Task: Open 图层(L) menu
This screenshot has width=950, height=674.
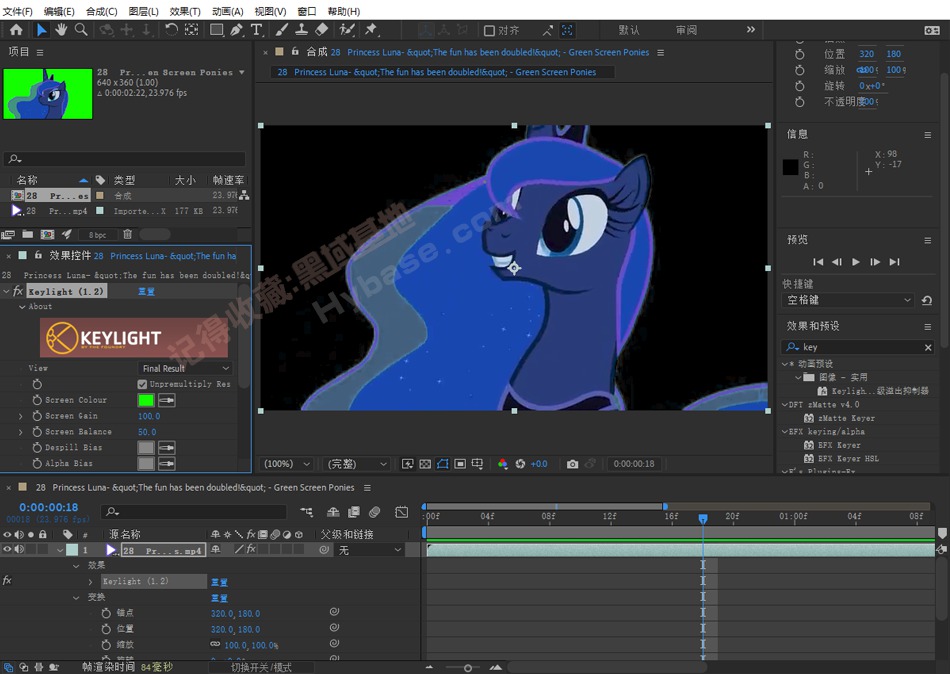Action: [144, 12]
